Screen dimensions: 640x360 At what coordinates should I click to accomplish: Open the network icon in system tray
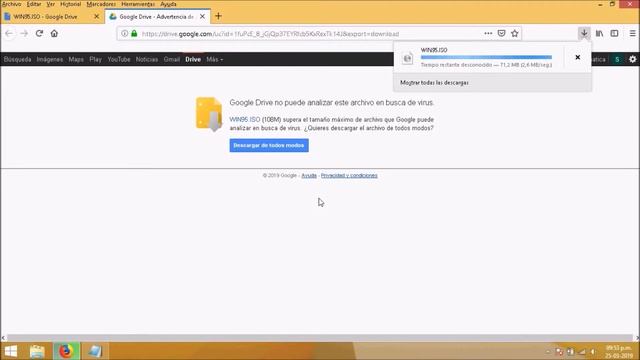582,351
